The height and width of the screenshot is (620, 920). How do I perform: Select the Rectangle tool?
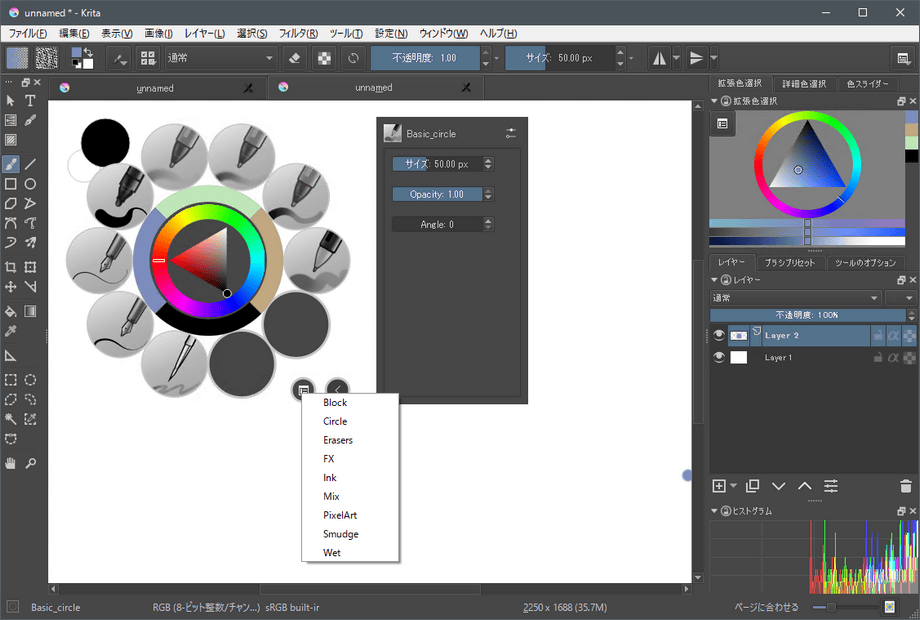(10, 184)
